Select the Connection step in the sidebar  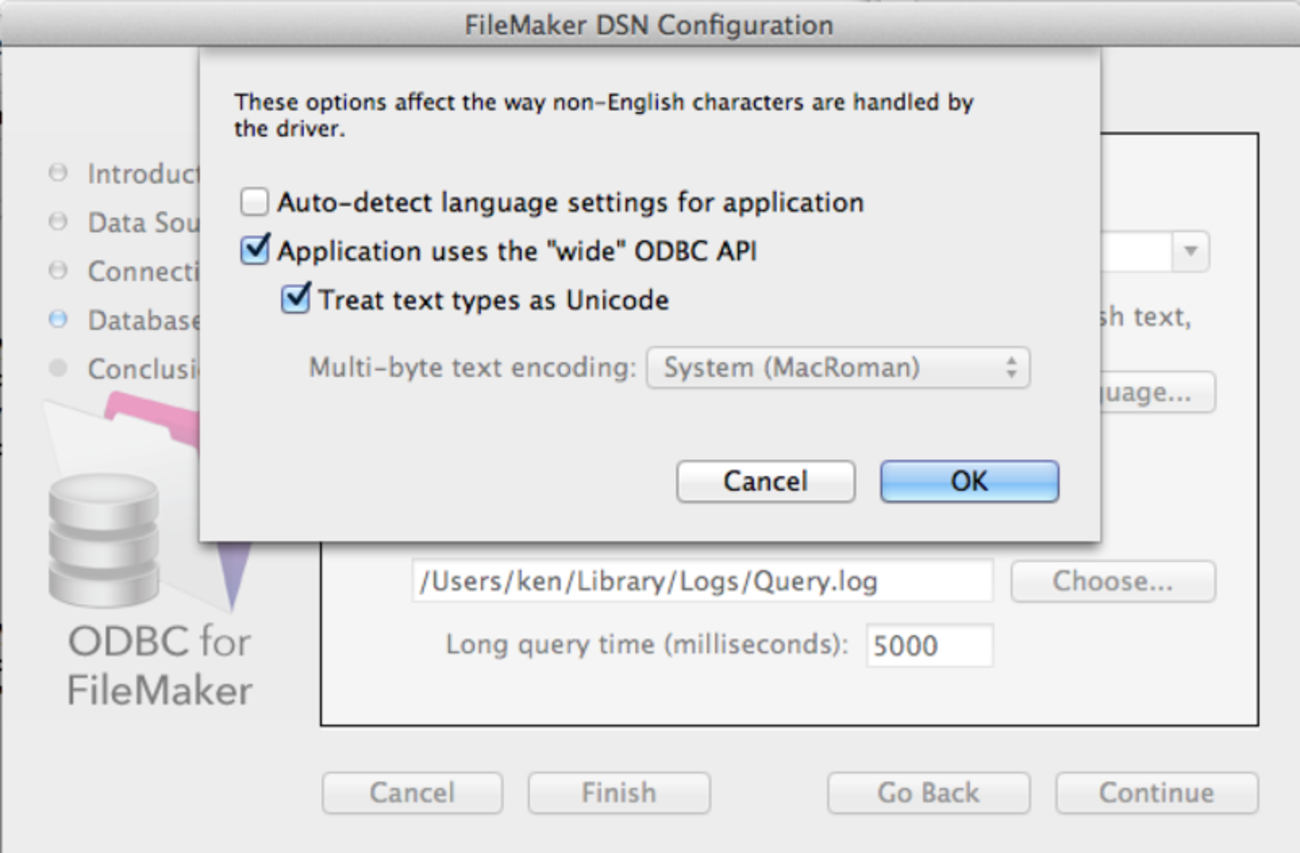pyautogui.click(x=125, y=271)
